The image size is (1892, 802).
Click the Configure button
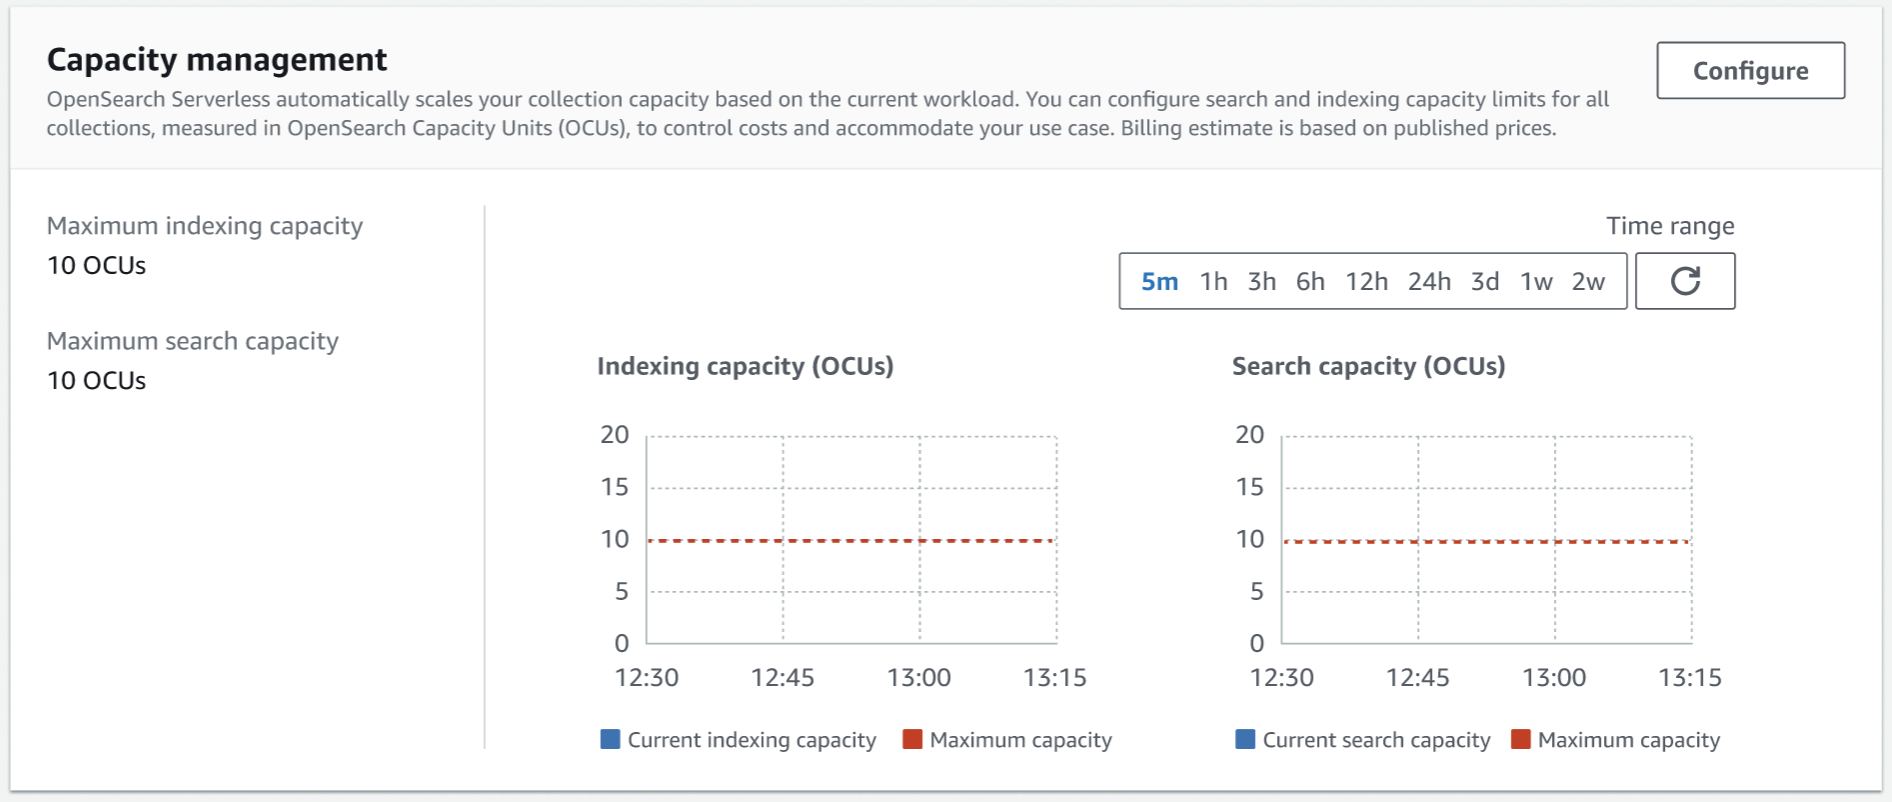[x=1749, y=71]
